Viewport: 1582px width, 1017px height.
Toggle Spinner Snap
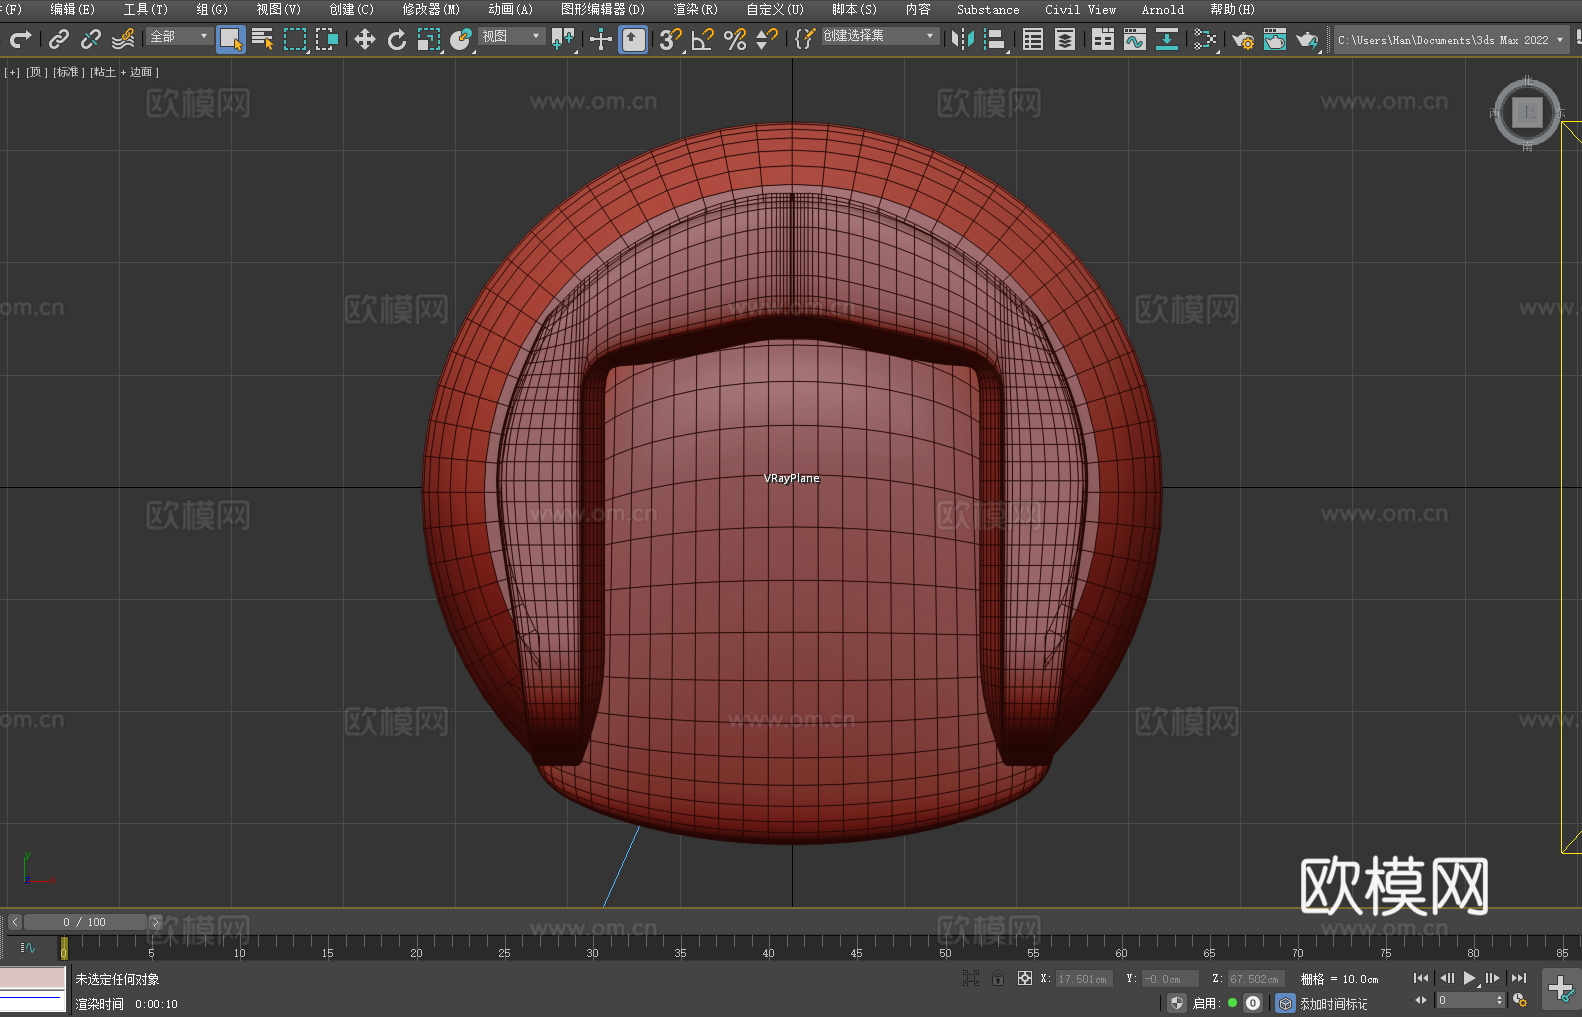pyautogui.click(x=767, y=39)
